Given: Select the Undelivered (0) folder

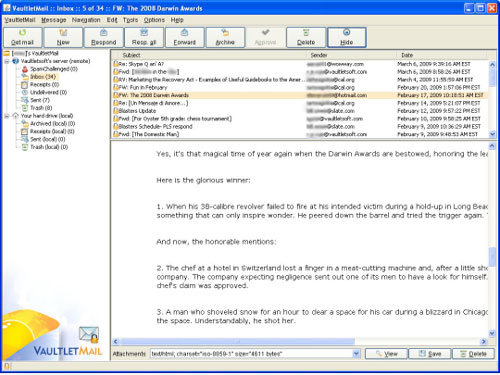Looking at the screenshot, I should coord(48,92).
